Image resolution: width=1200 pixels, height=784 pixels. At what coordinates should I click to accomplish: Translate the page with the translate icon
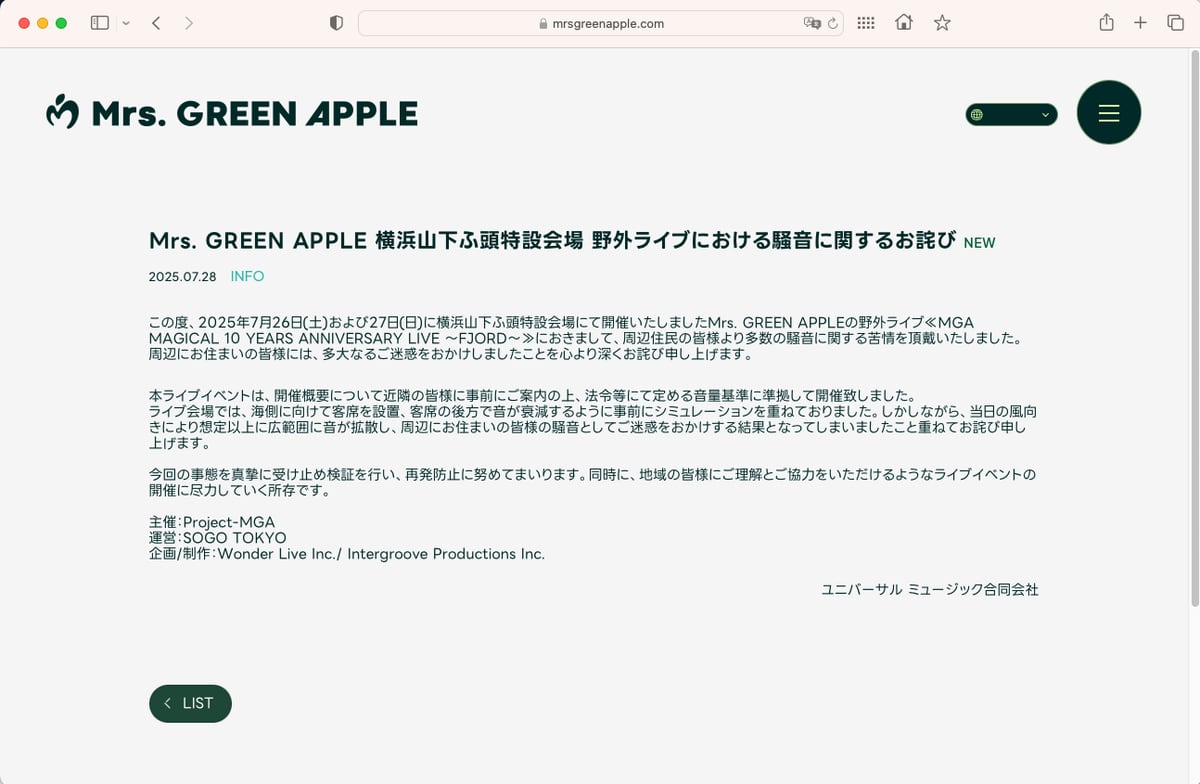pyautogui.click(x=811, y=23)
